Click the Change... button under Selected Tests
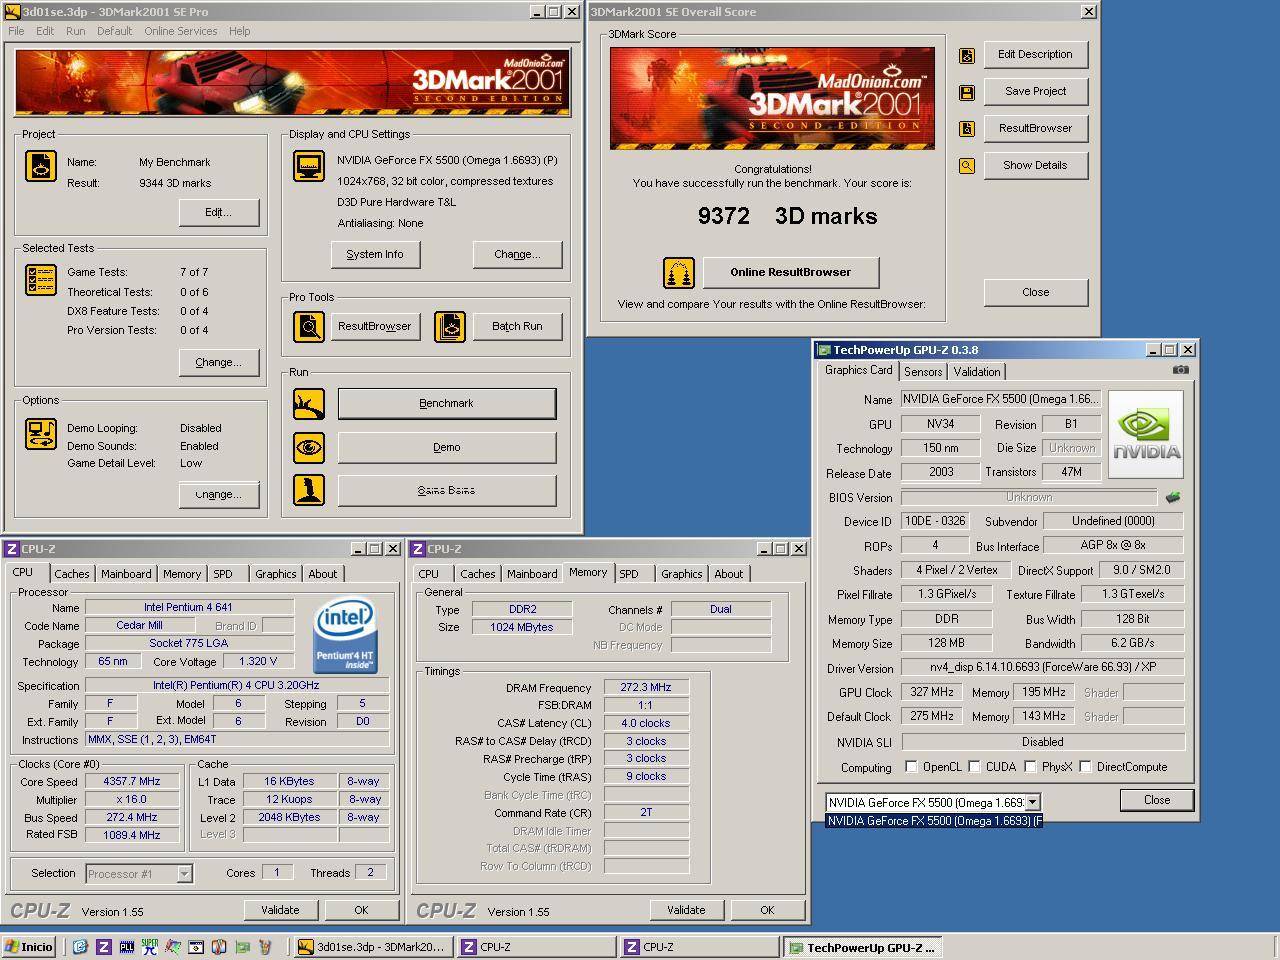This screenshot has height=960, width=1280. (219, 362)
